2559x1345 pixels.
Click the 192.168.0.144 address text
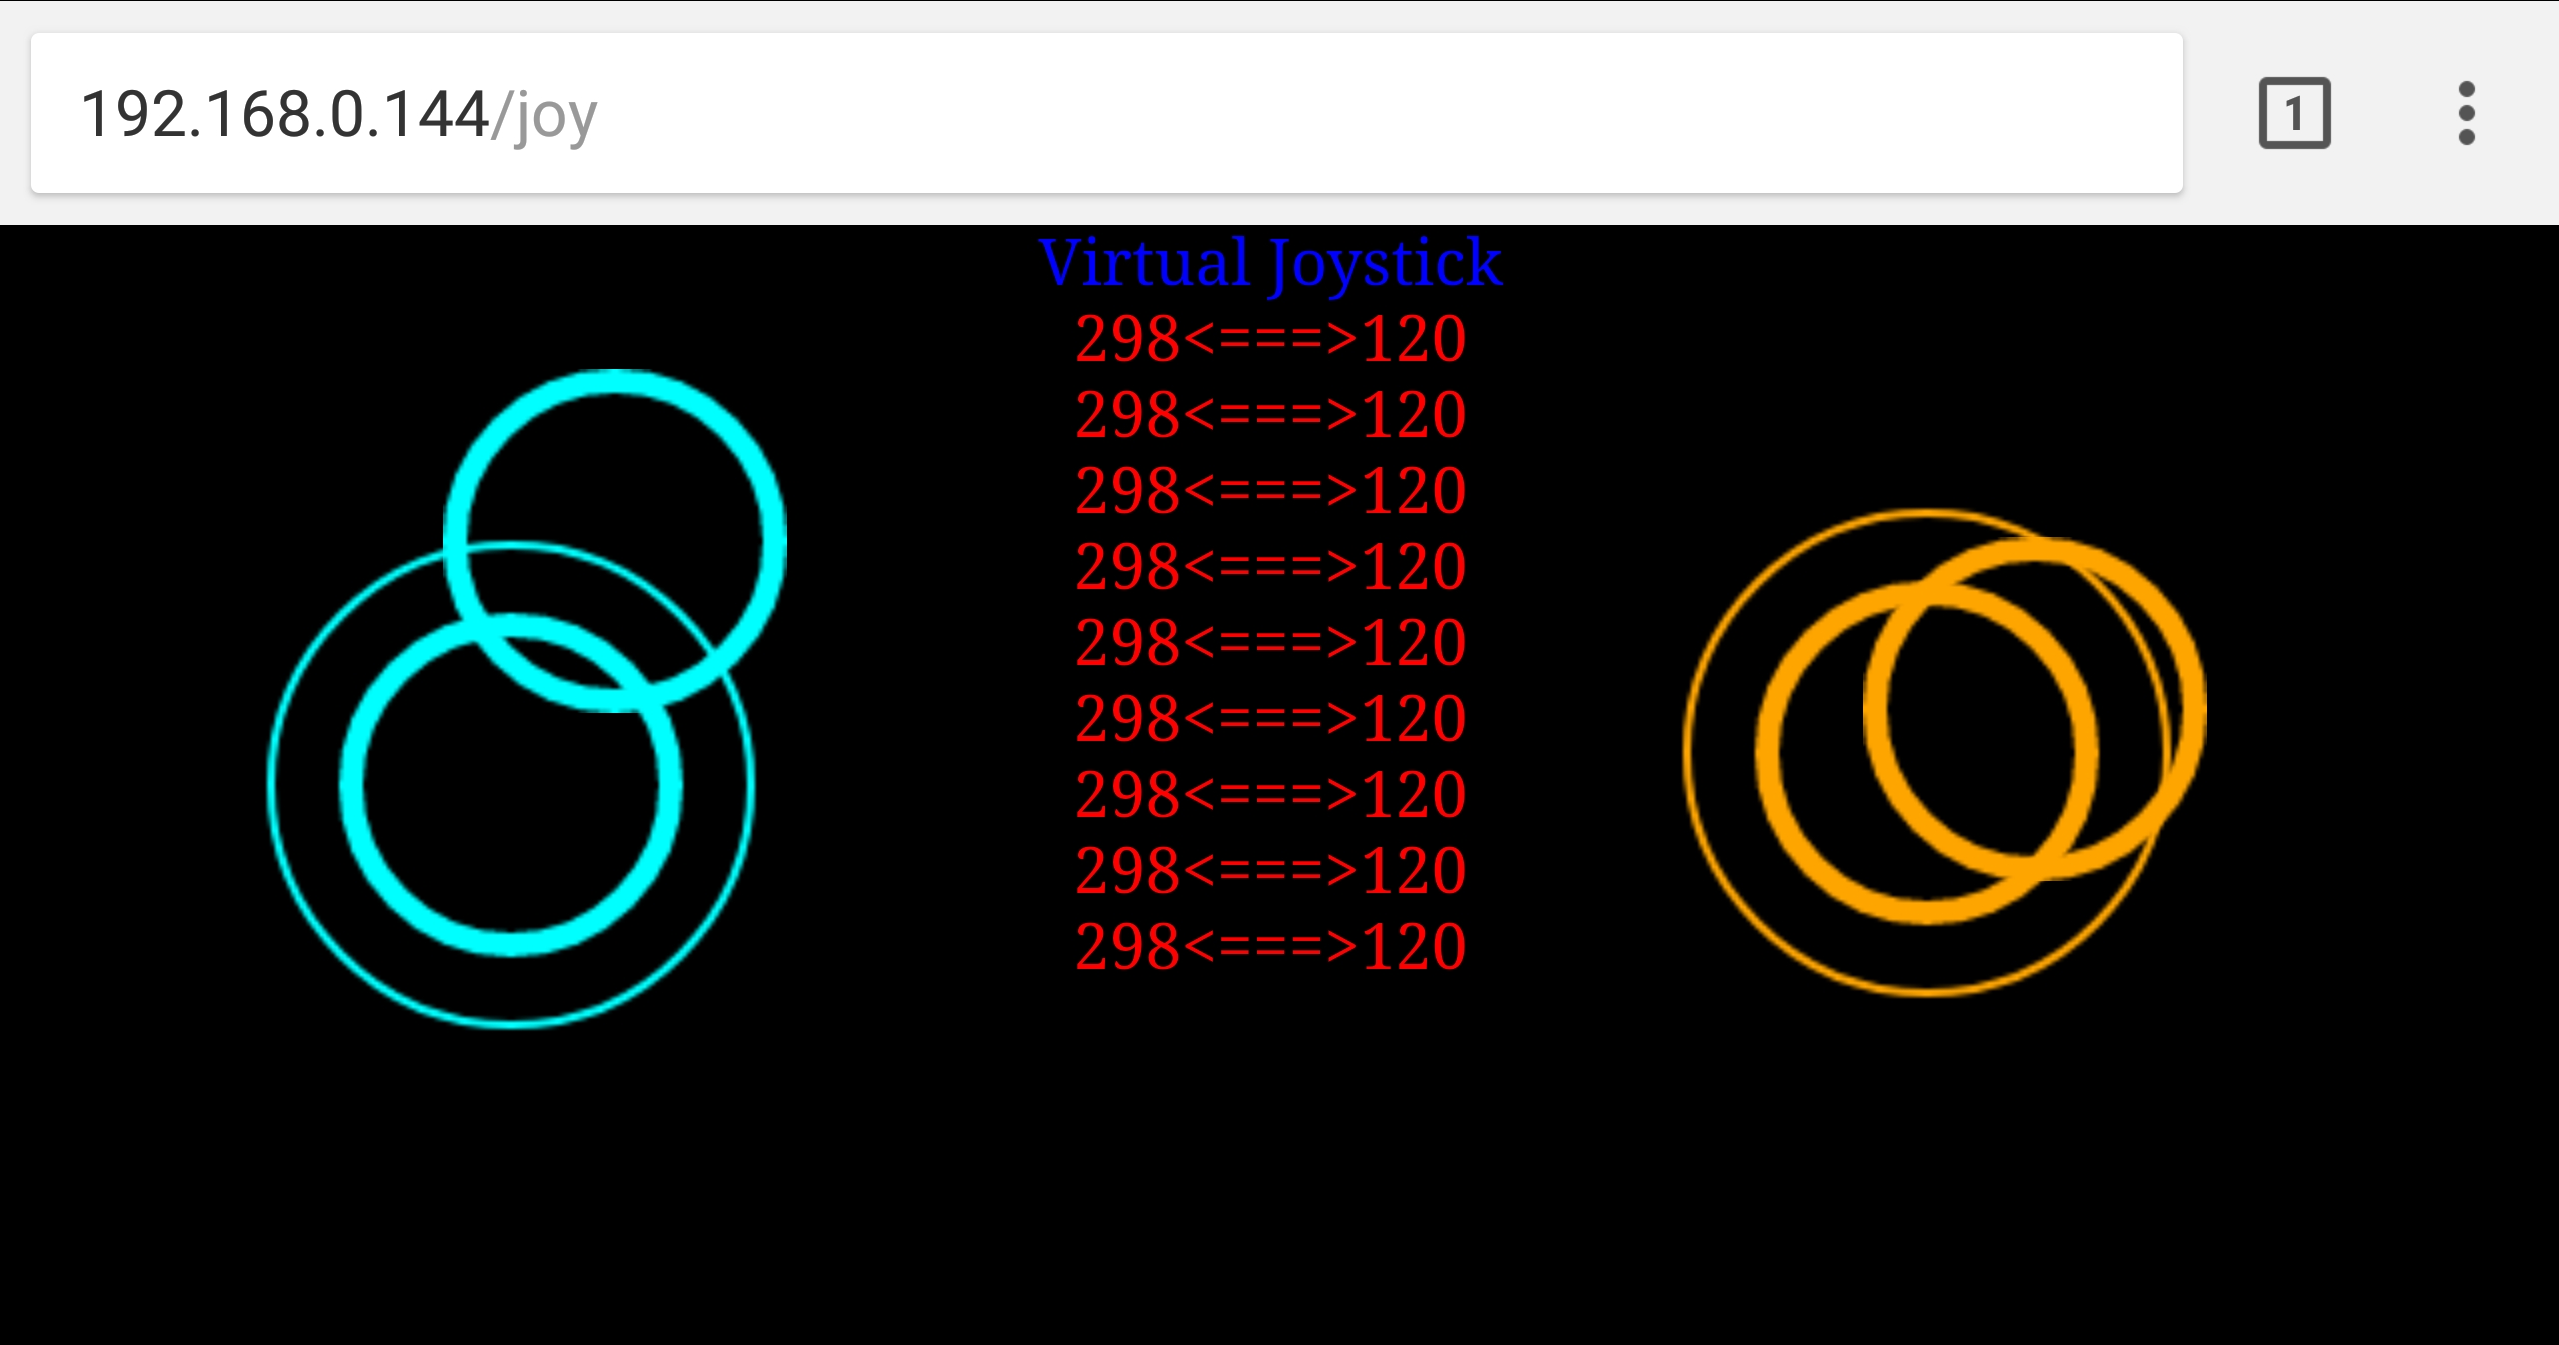click(284, 114)
